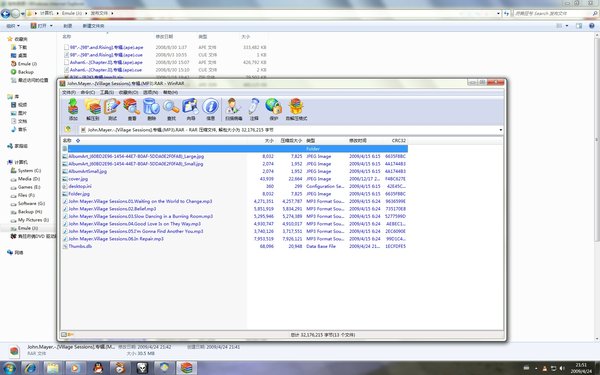The width and height of the screenshot is (600, 375).
Task: Select 03.Slow Dancing in a Burning Room.mp3
Action: click(x=140, y=216)
